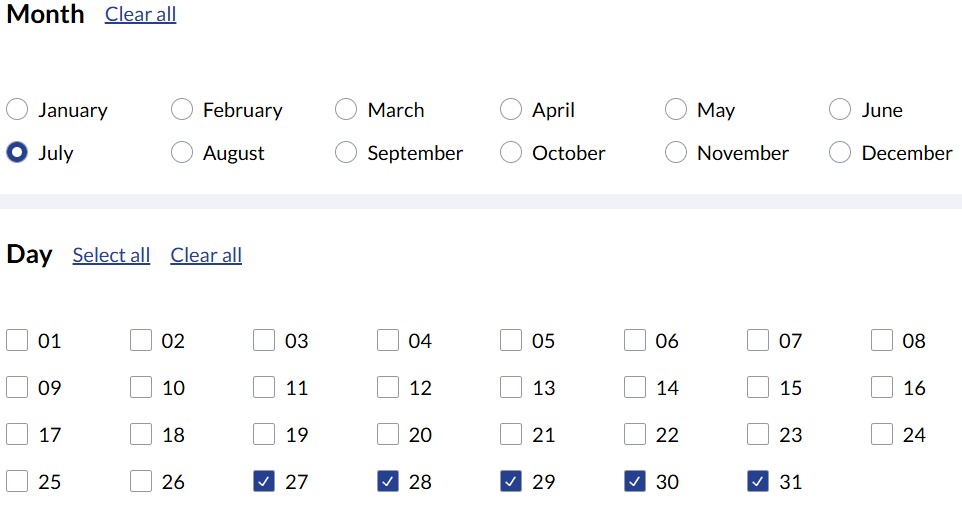Choose March as the month

point(346,110)
